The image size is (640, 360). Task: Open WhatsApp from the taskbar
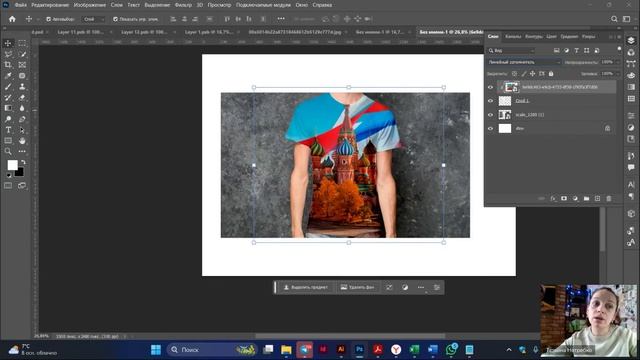tap(451, 350)
